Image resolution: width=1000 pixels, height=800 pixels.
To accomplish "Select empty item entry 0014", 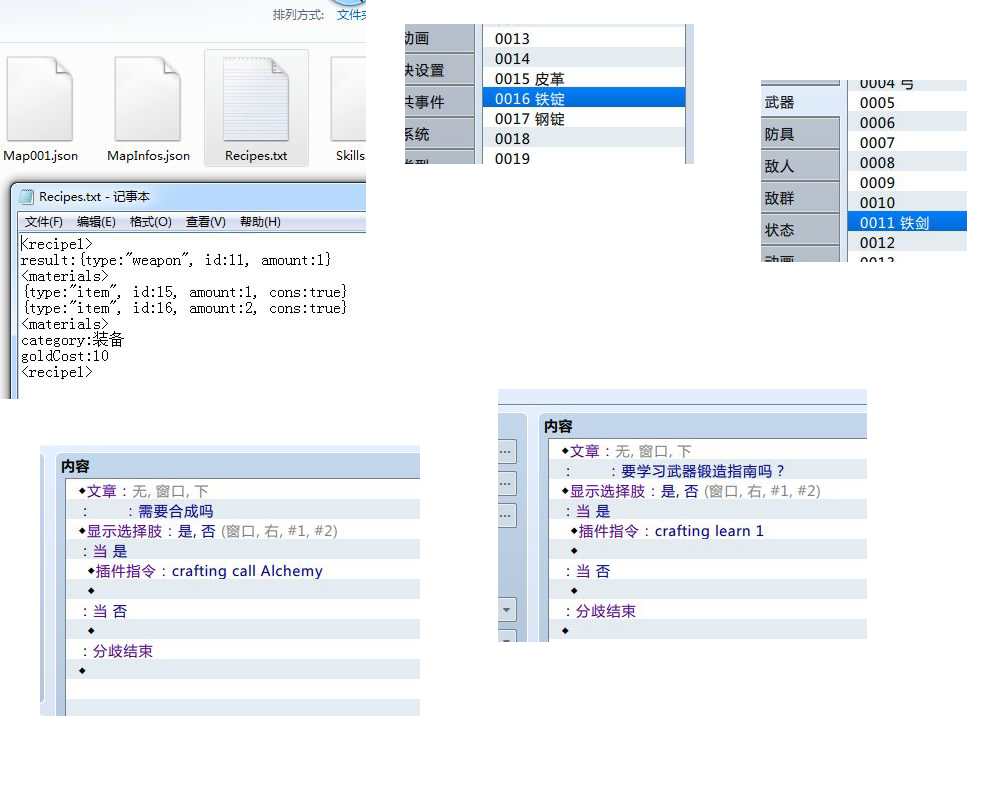I will [584, 59].
